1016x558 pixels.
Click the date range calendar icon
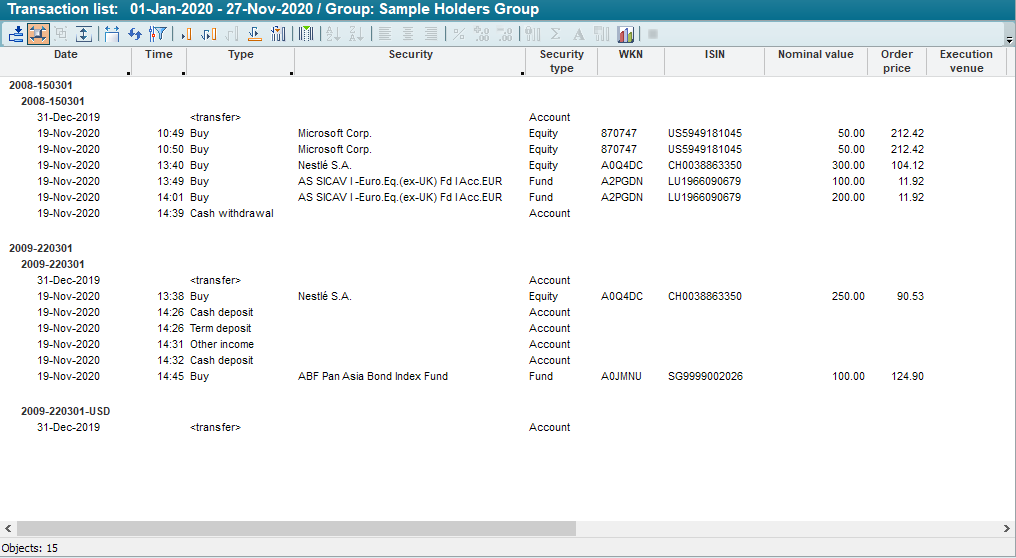tap(112, 34)
